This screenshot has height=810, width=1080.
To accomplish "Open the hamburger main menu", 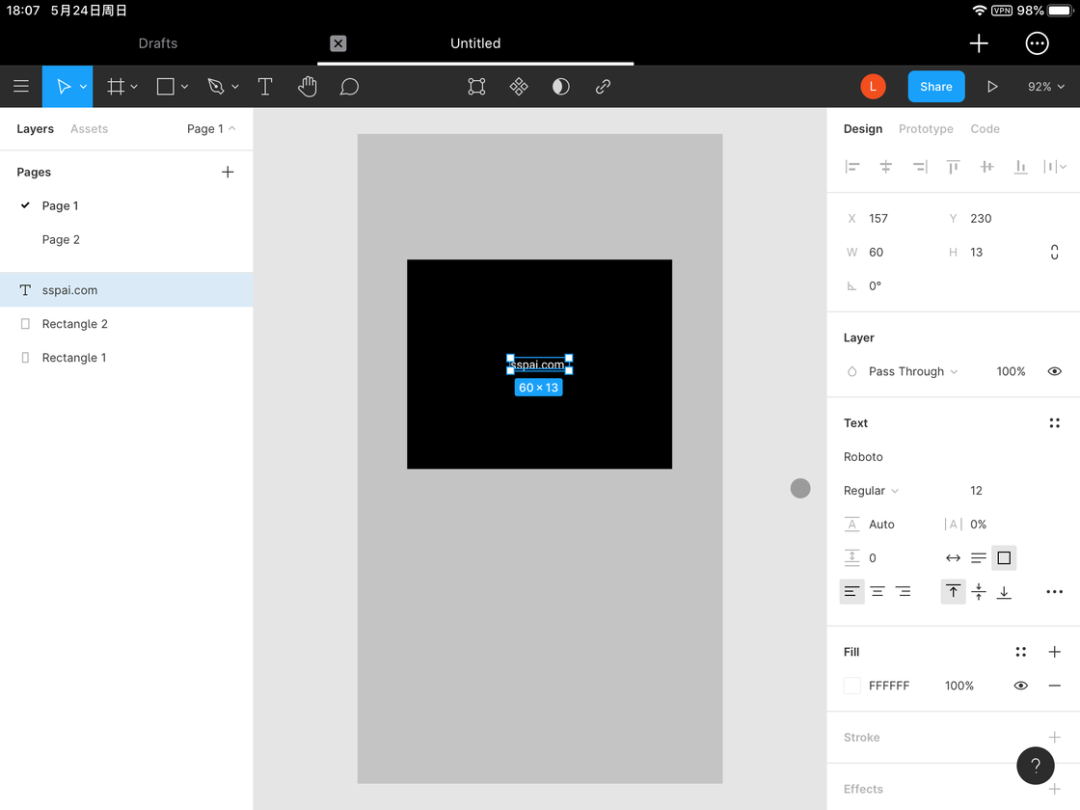I will click(x=21, y=87).
